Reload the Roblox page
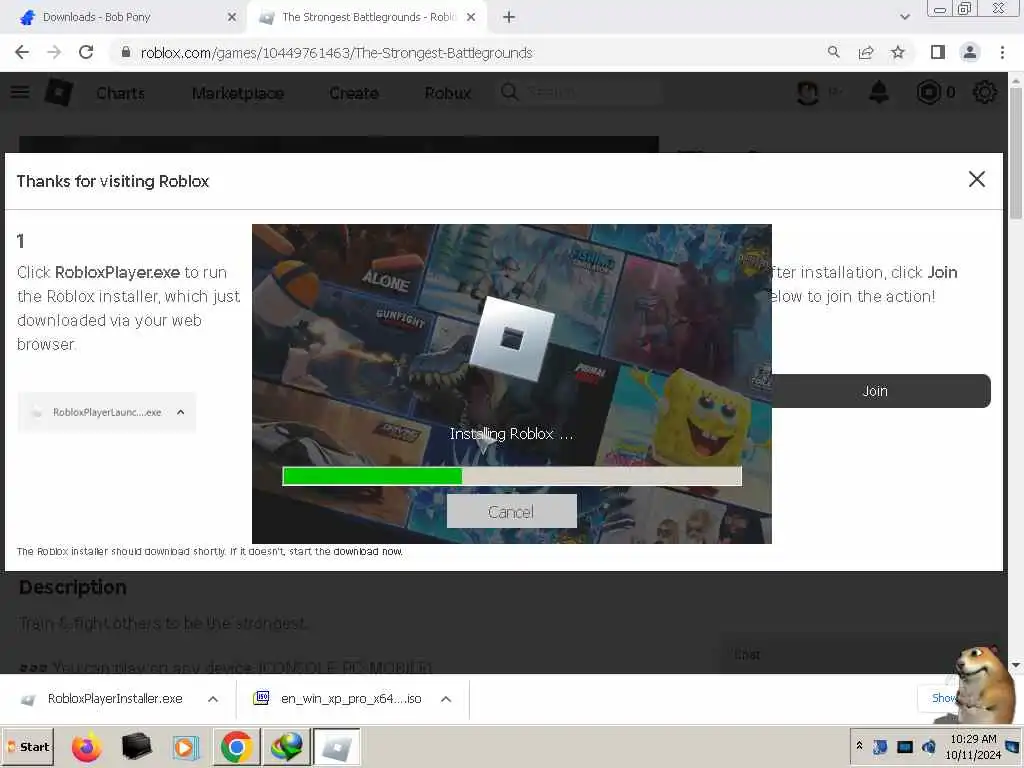Image resolution: width=1024 pixels, height=768 pixels. (86, 52)
